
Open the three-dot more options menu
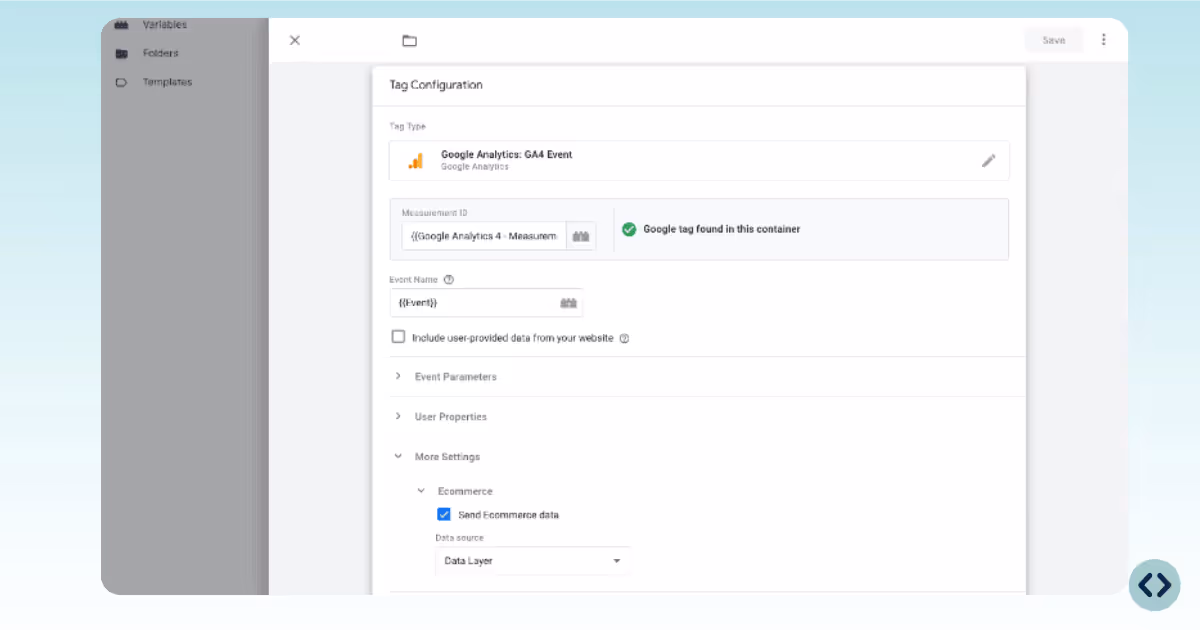click(x=1104, y=40)
